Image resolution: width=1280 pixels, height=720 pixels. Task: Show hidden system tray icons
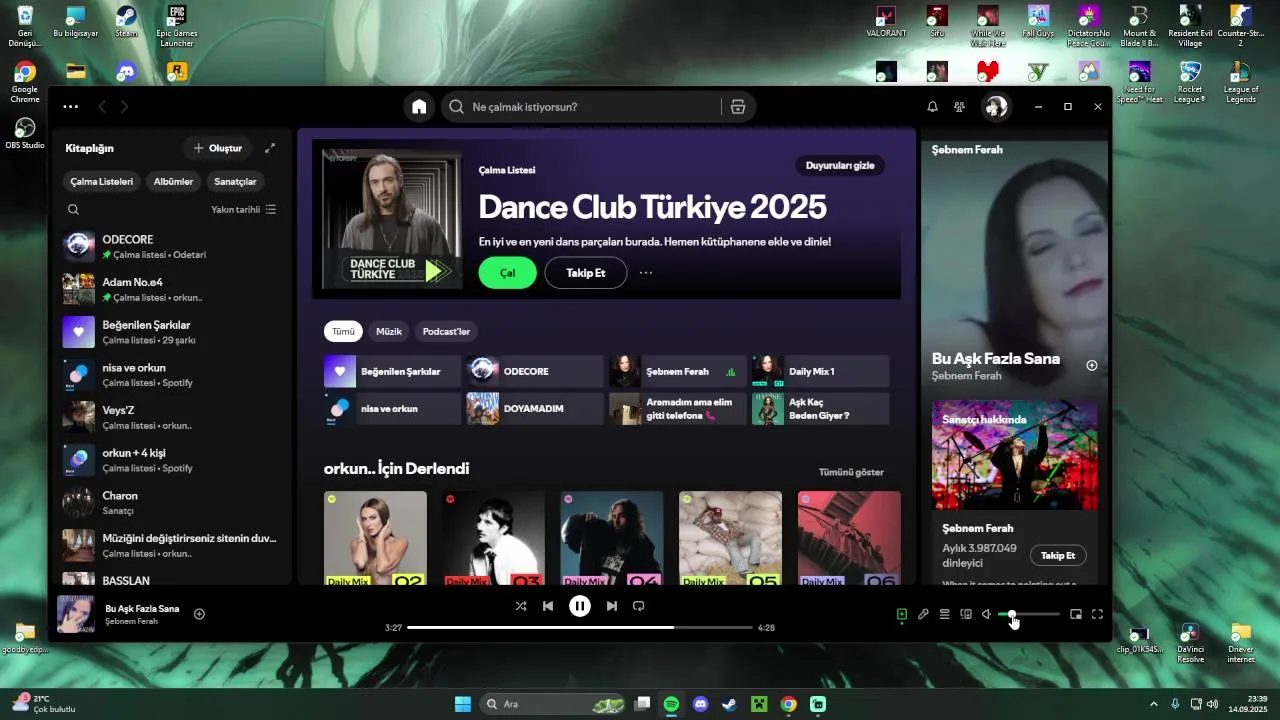1153,704
